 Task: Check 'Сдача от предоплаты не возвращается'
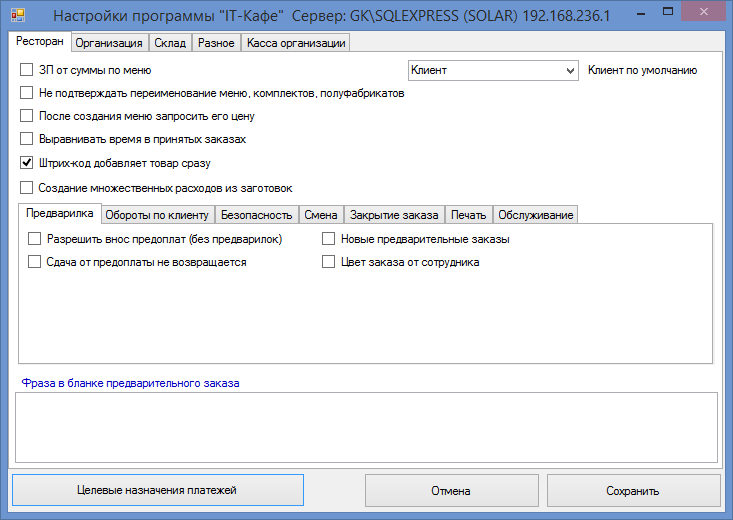click(35, 263)
